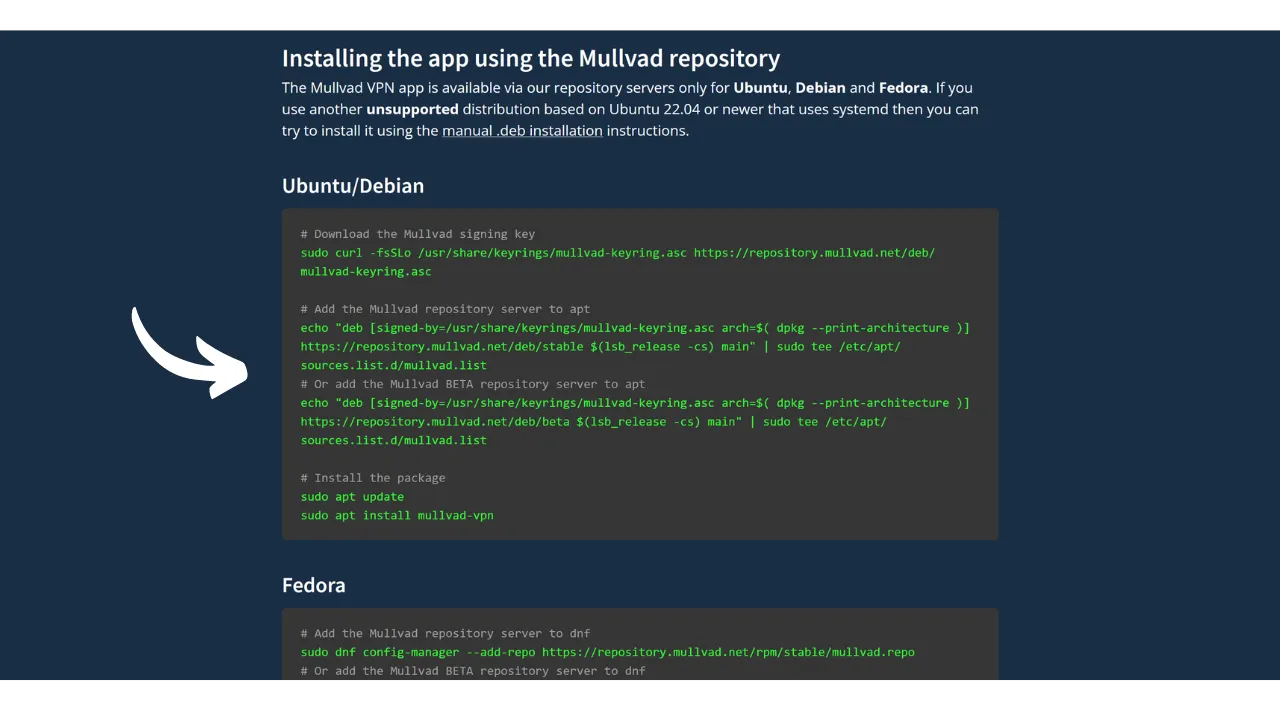Click the 'Installing the app using the Mullvad repository' heading
Screen dimensions: 1280x711
coord(531,58)
